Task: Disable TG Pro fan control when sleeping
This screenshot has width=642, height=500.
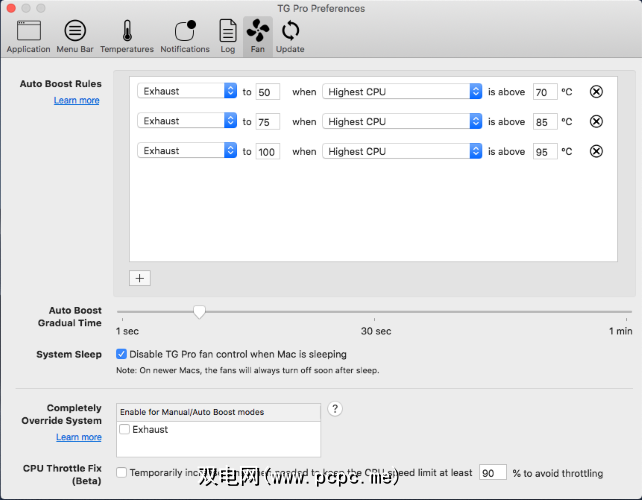Action: (x=122, y=354)
